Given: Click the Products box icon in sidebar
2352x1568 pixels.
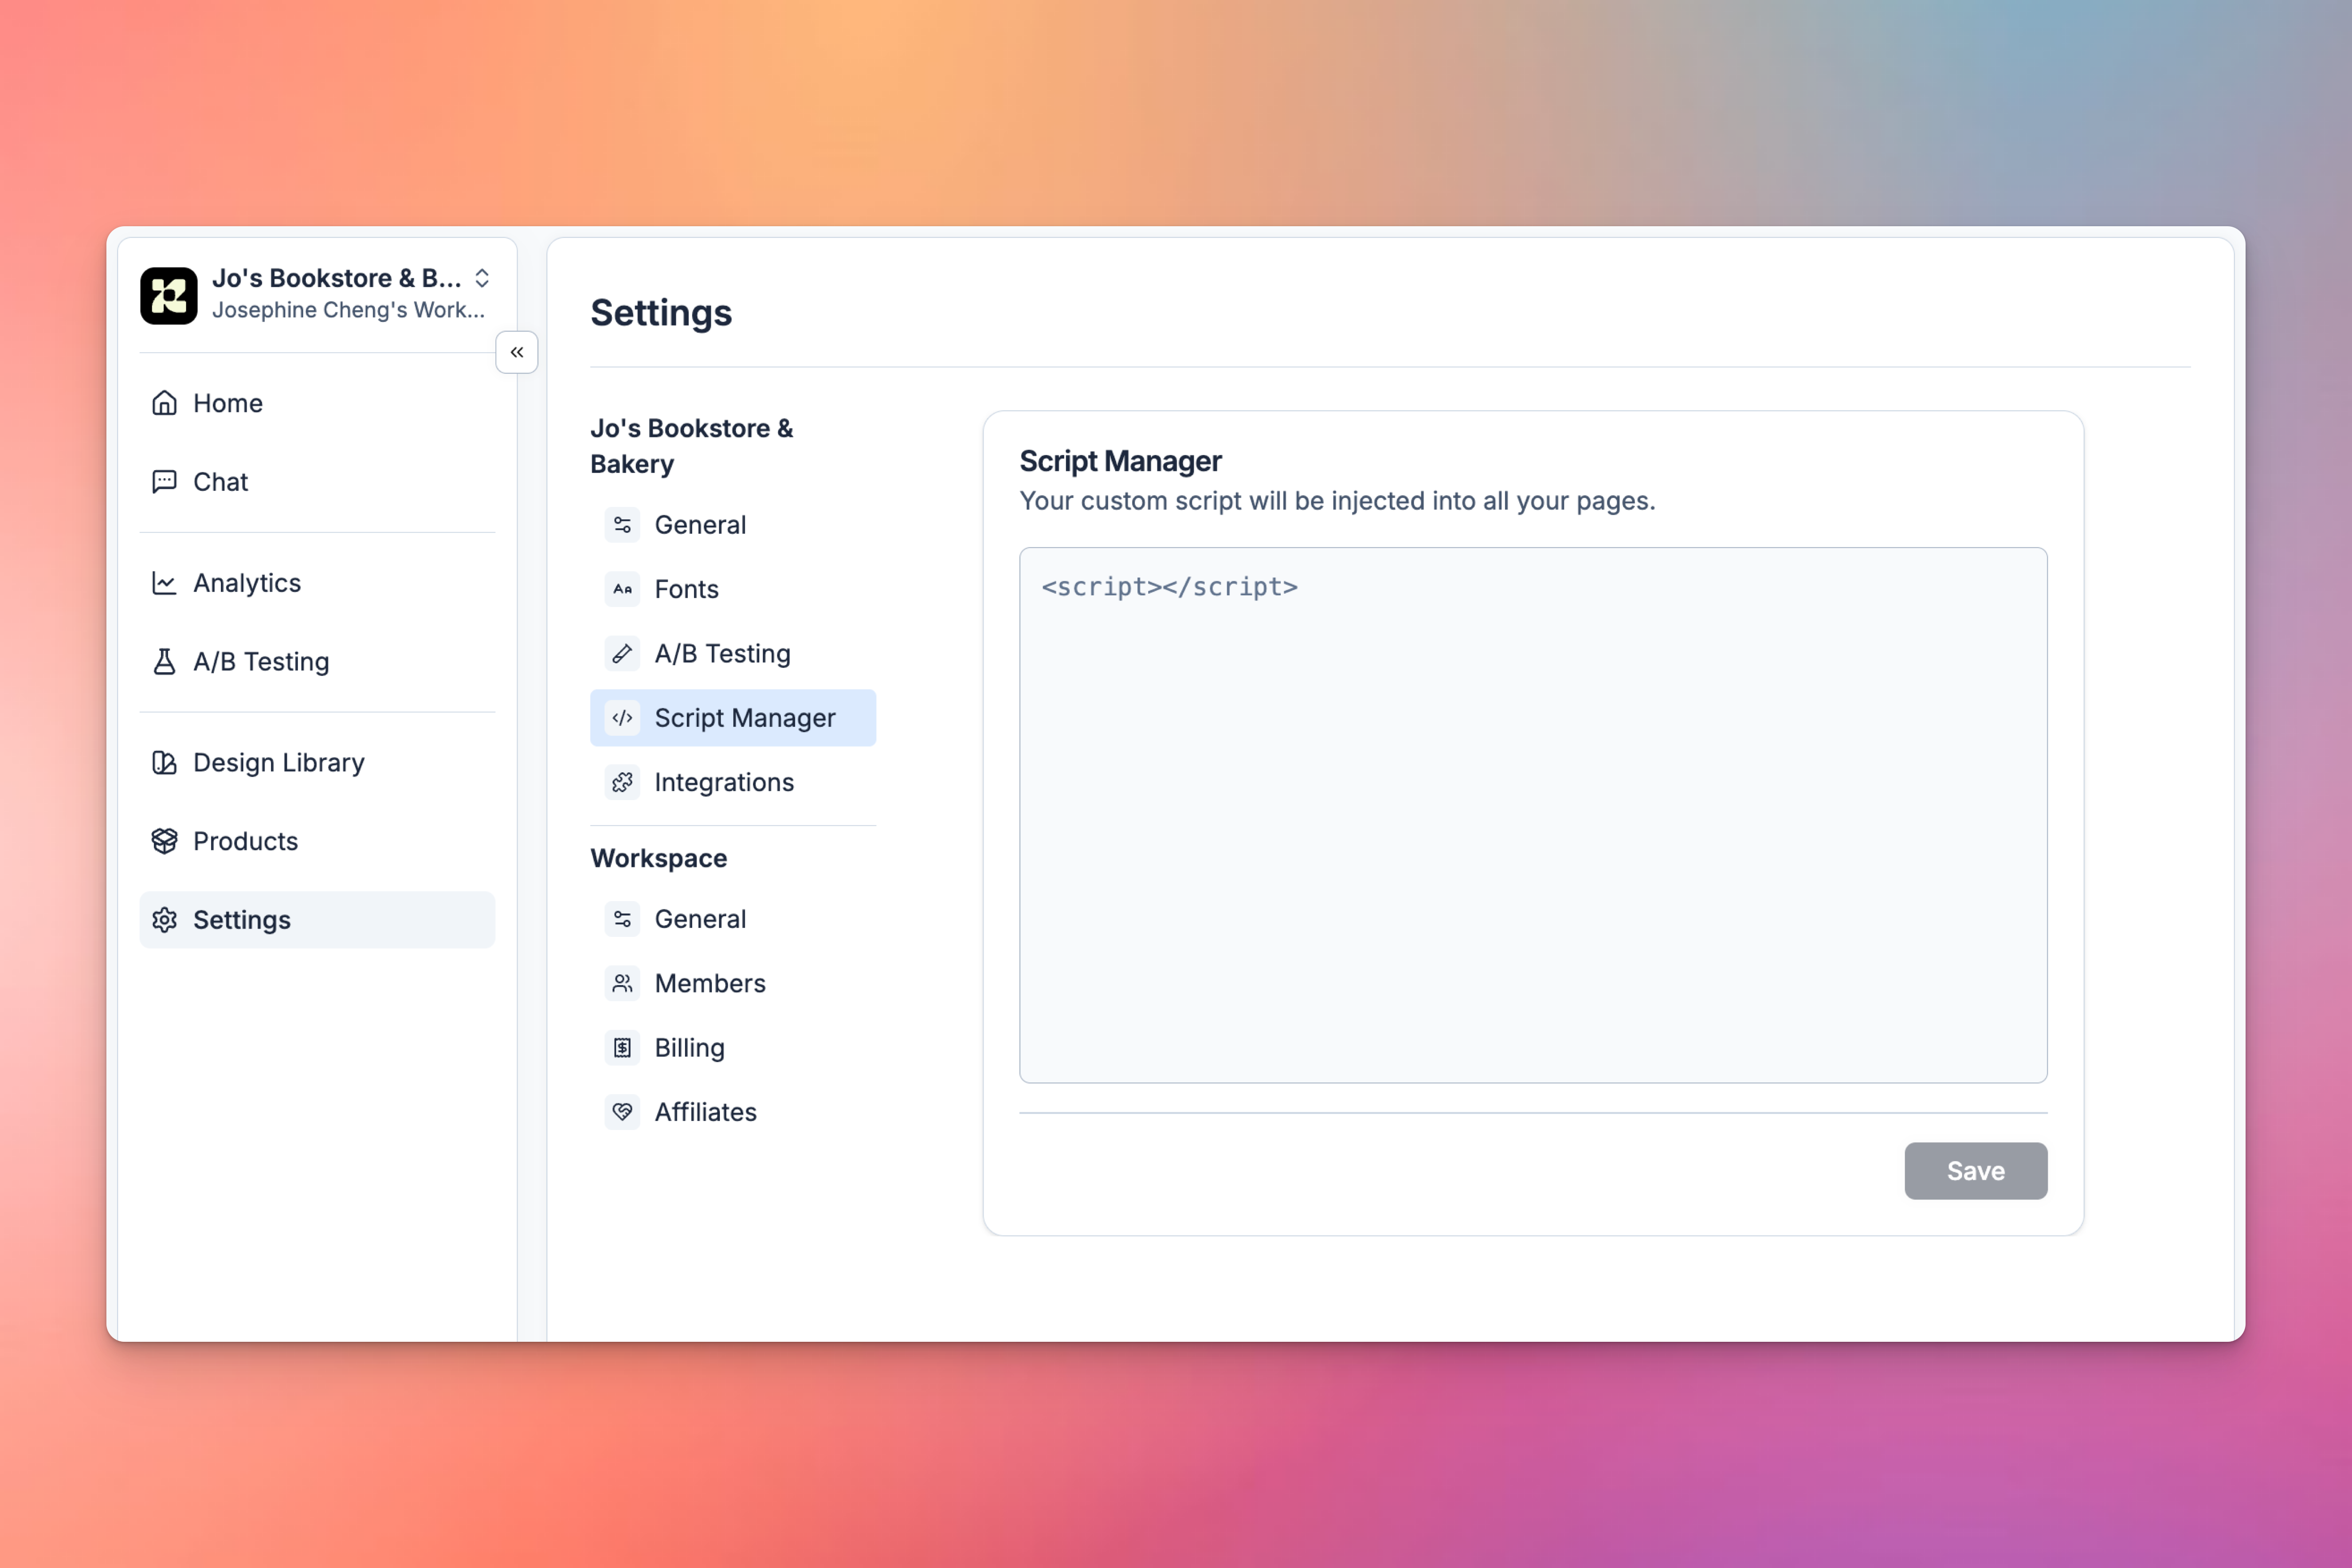Looking at the screenshot, I should pyautogui.click(x=165, y=840).
